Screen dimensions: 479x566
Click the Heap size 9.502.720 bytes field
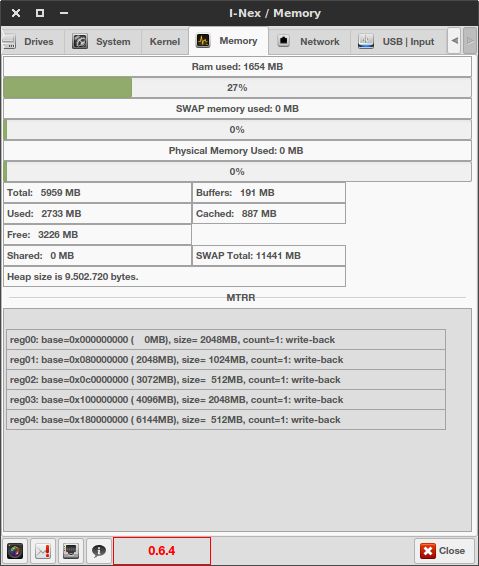pos(174,277)
